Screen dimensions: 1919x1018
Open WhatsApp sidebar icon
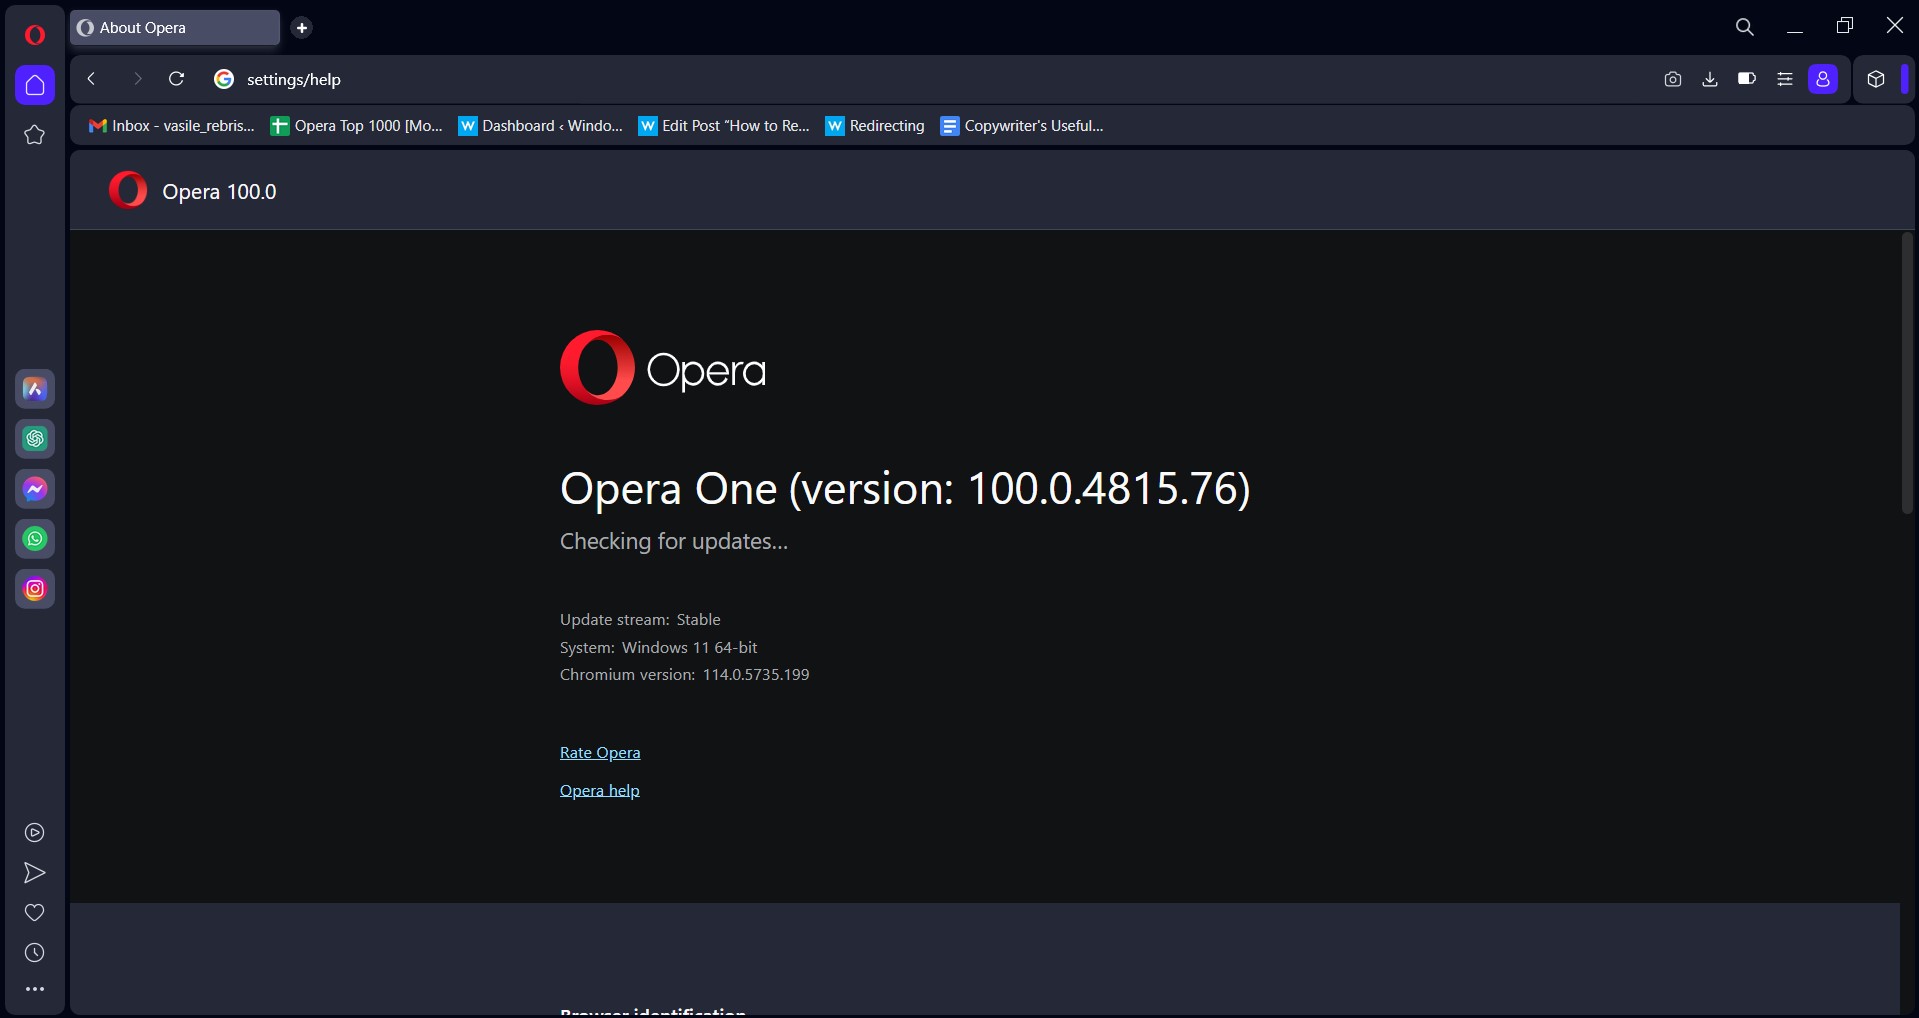tap(35, 539)
